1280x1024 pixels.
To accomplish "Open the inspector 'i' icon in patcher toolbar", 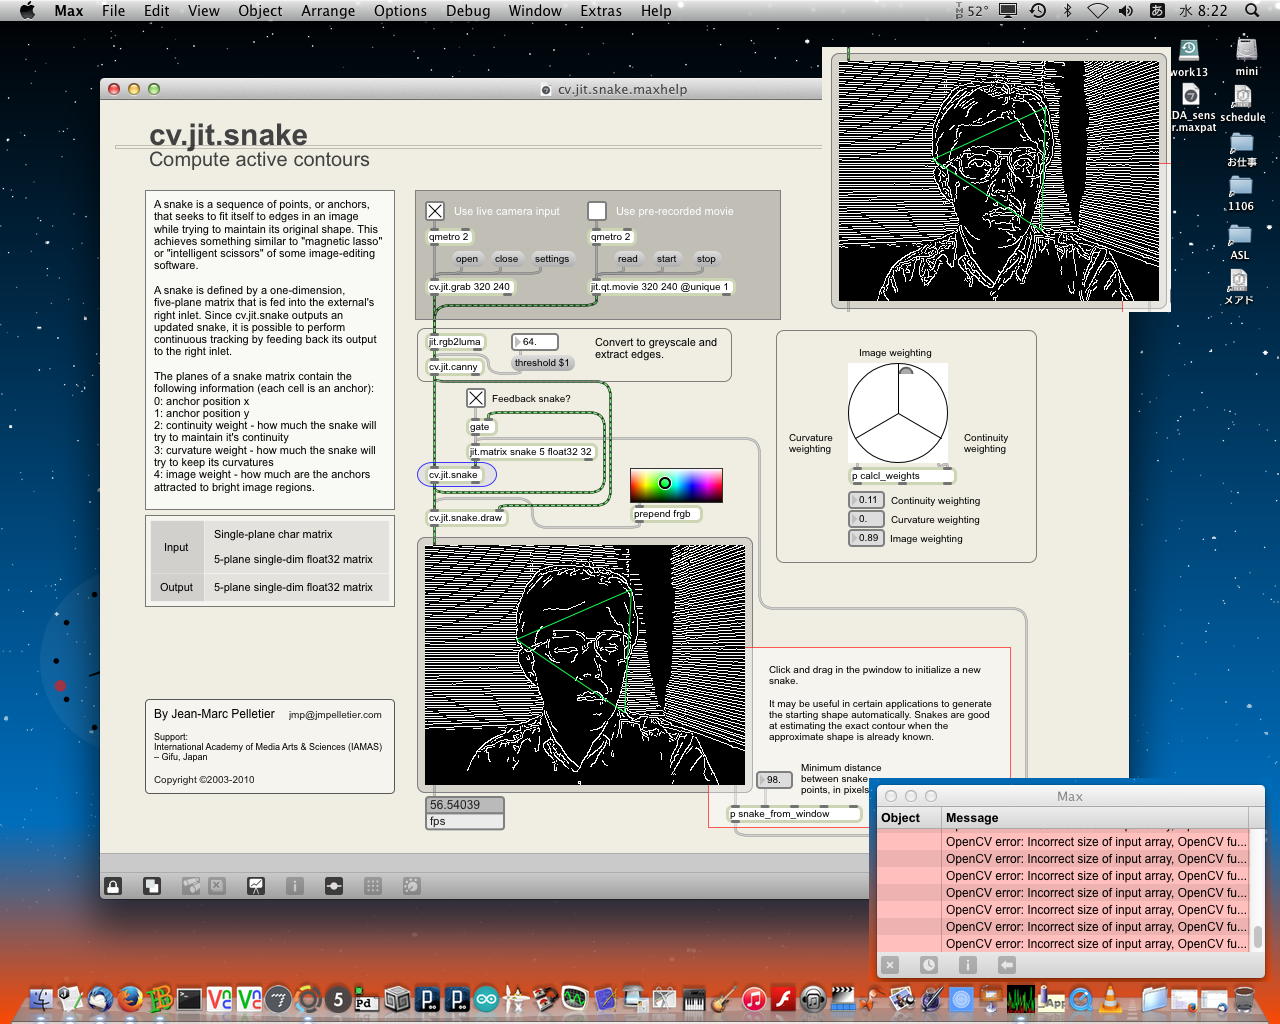I will [295, 886].
